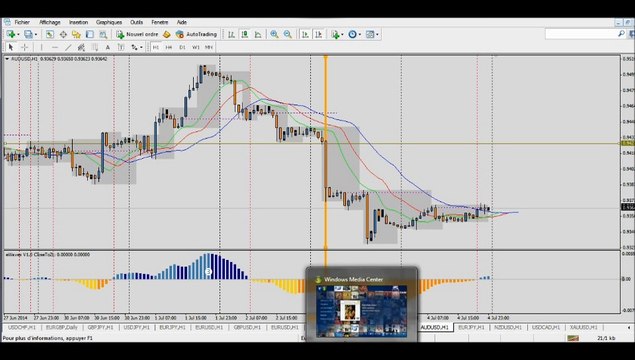Select the cursor arrow tool
The width and height of the screenshot is (635, 360).
click(x=11, y=47)
